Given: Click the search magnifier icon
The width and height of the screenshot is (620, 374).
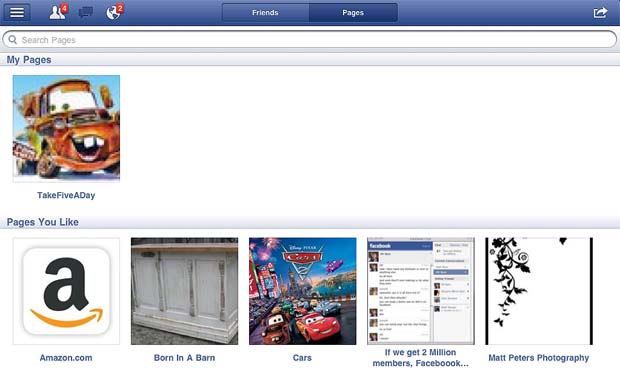Looking at the screenshot, I should [13, 40].
